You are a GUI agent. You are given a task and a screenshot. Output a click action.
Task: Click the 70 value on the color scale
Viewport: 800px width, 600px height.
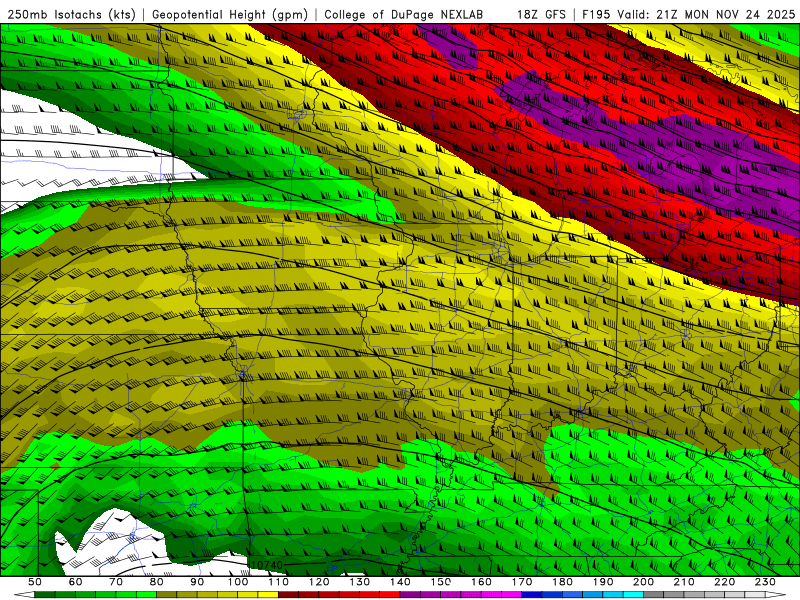pos(116,582)
